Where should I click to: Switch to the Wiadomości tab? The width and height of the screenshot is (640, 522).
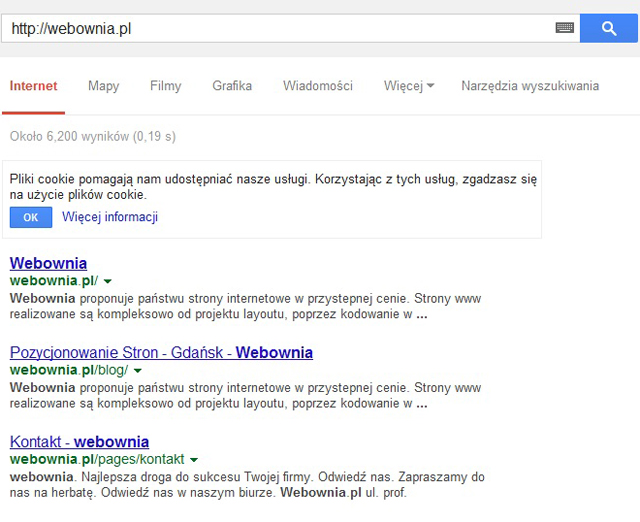[x=317, y=86]
